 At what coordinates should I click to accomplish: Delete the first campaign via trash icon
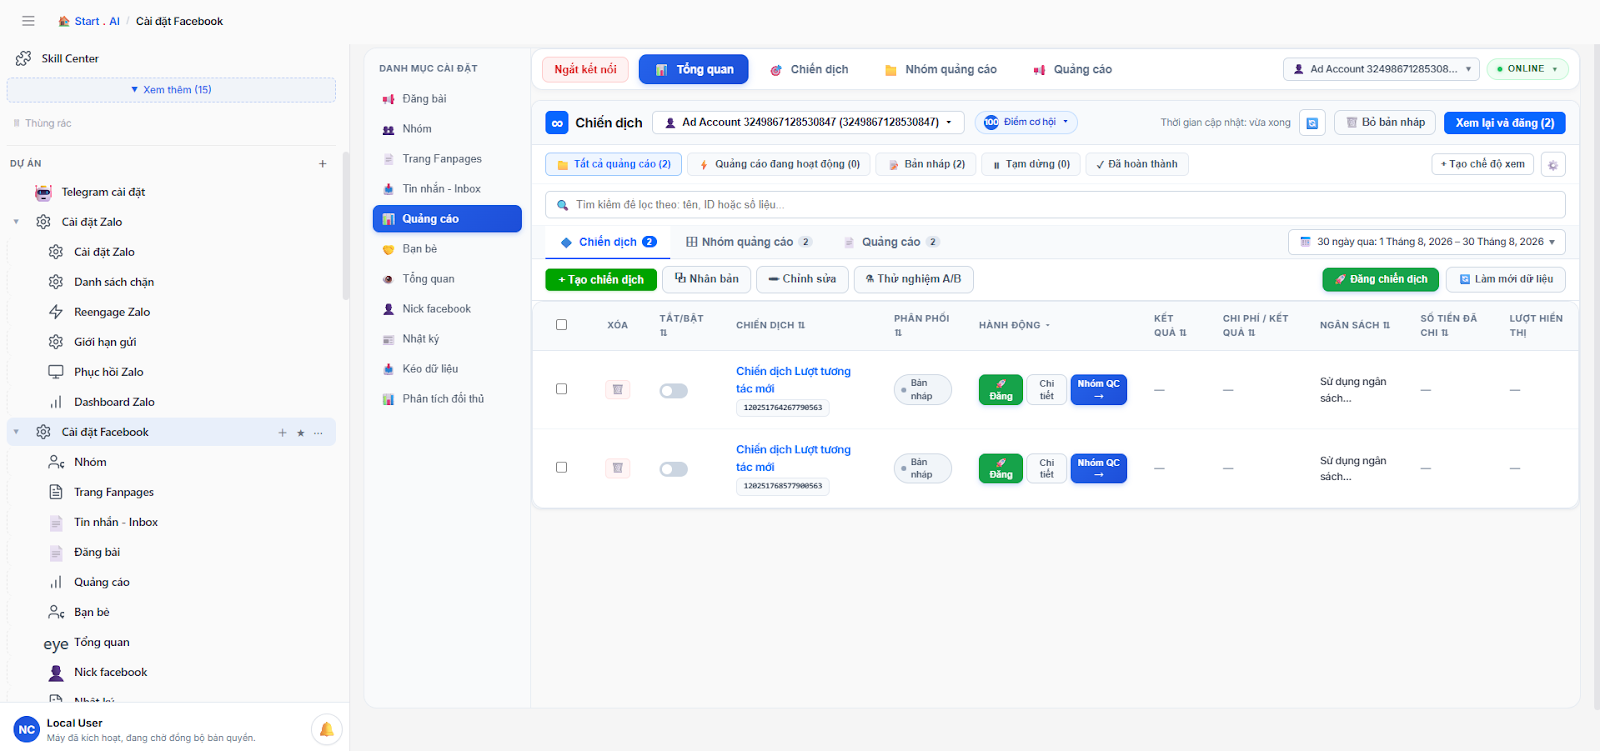coord(618,390)
